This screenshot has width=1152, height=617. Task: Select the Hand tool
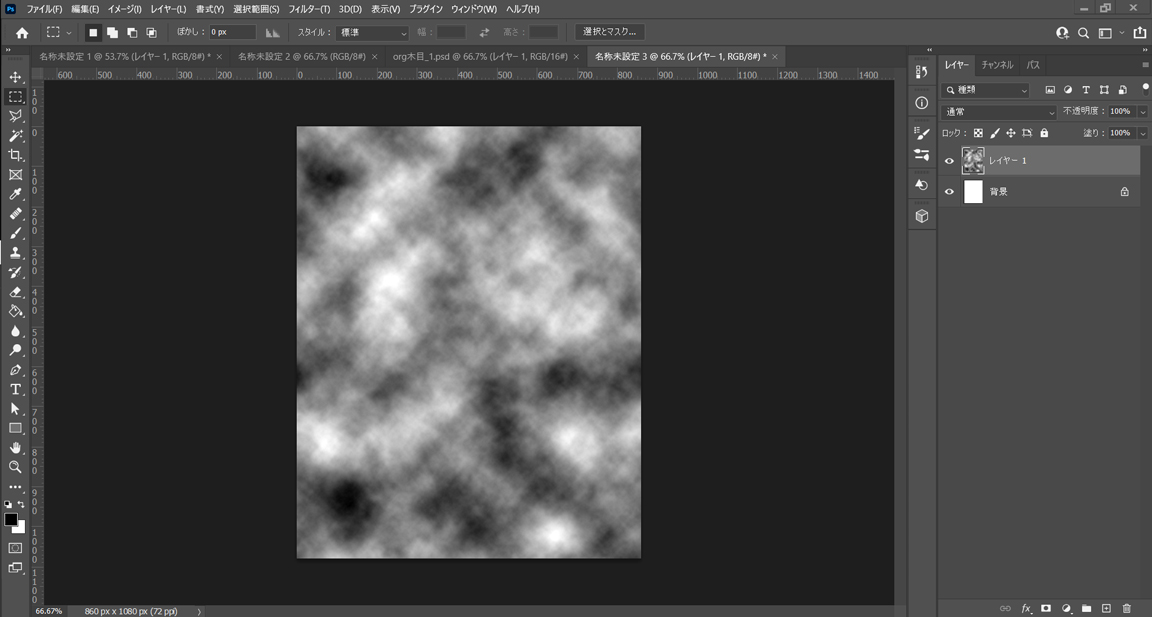click(x=15, y=447)
